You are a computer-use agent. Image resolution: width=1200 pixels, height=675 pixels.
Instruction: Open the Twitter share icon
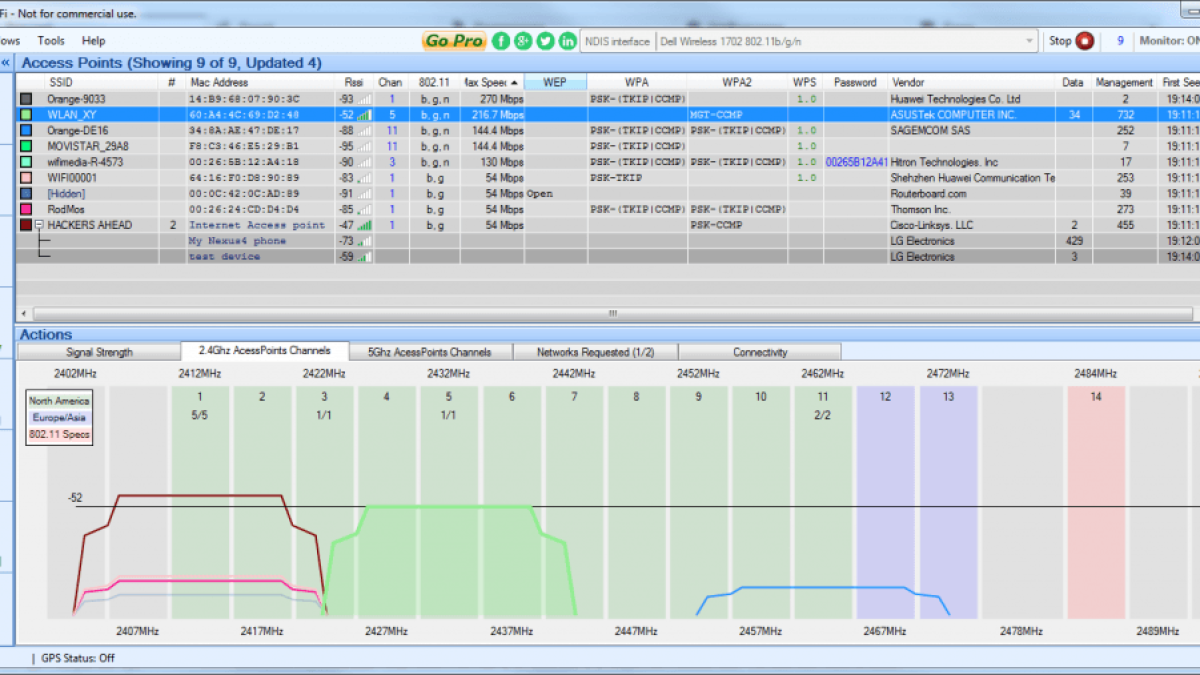(545, 41)
